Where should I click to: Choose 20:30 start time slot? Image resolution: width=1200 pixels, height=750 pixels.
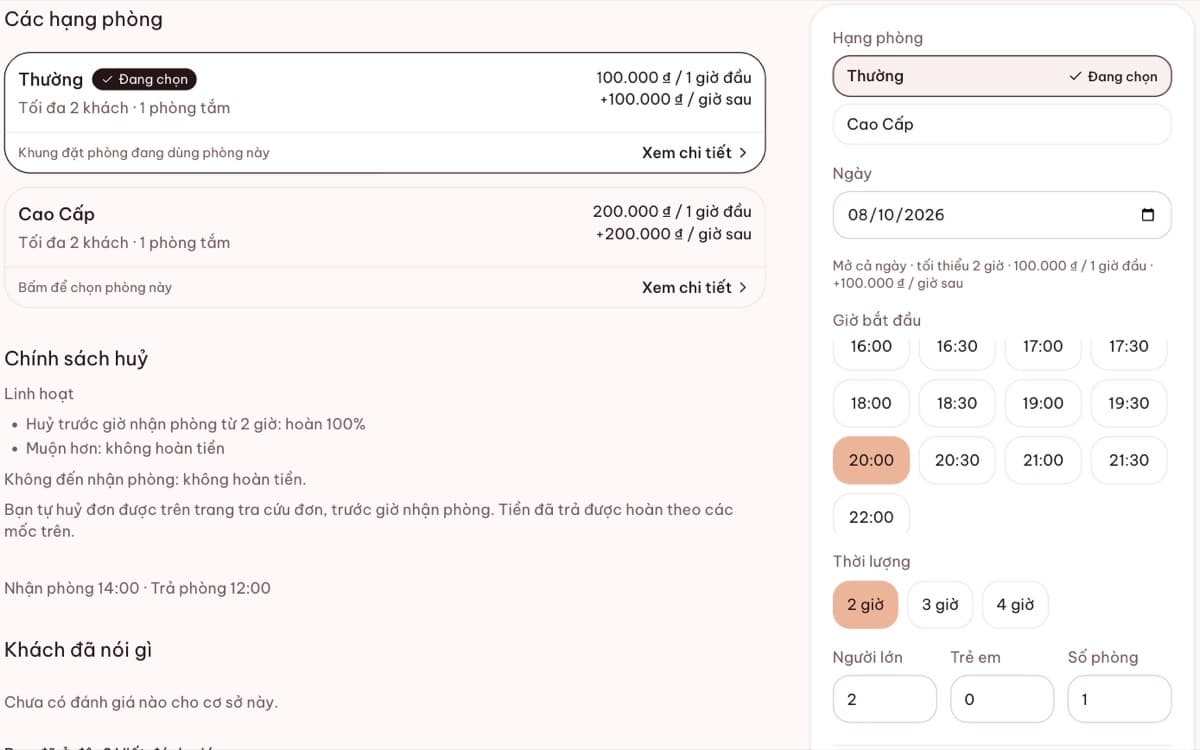click(957, 460)
